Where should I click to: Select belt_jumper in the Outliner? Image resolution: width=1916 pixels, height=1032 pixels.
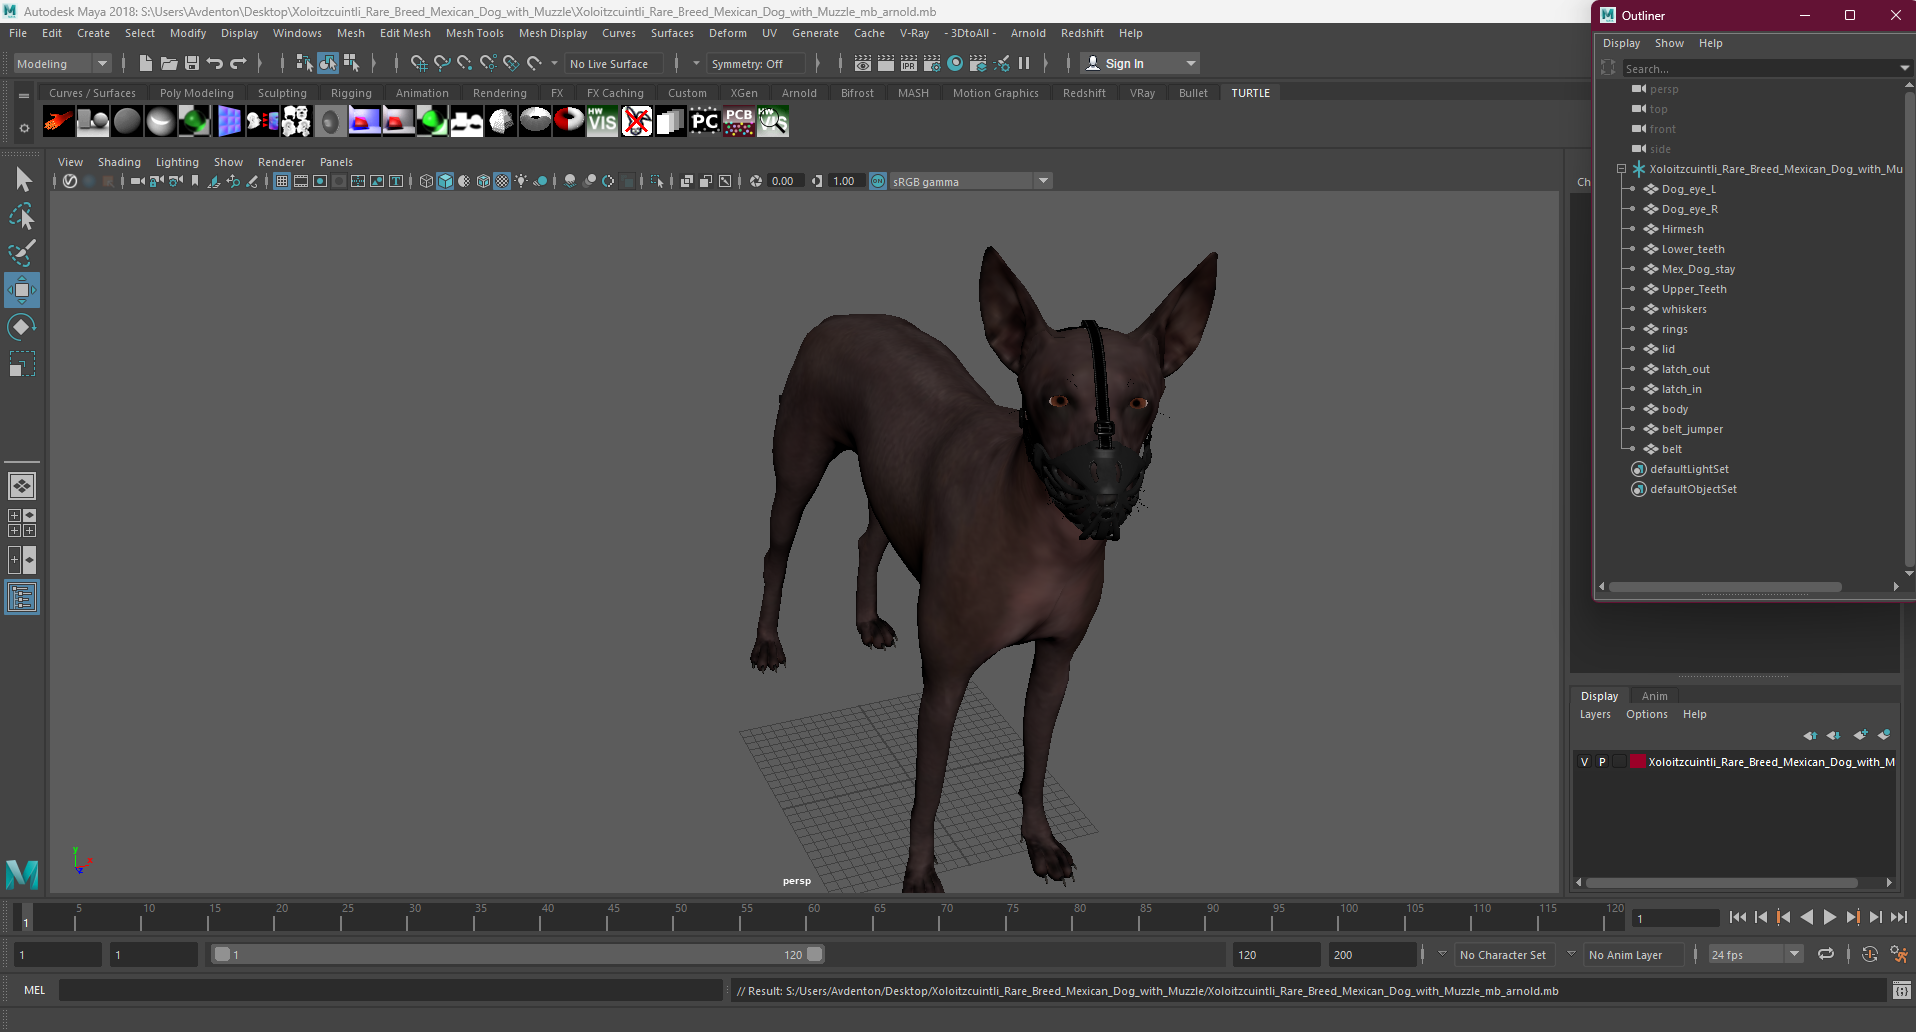1692,429
